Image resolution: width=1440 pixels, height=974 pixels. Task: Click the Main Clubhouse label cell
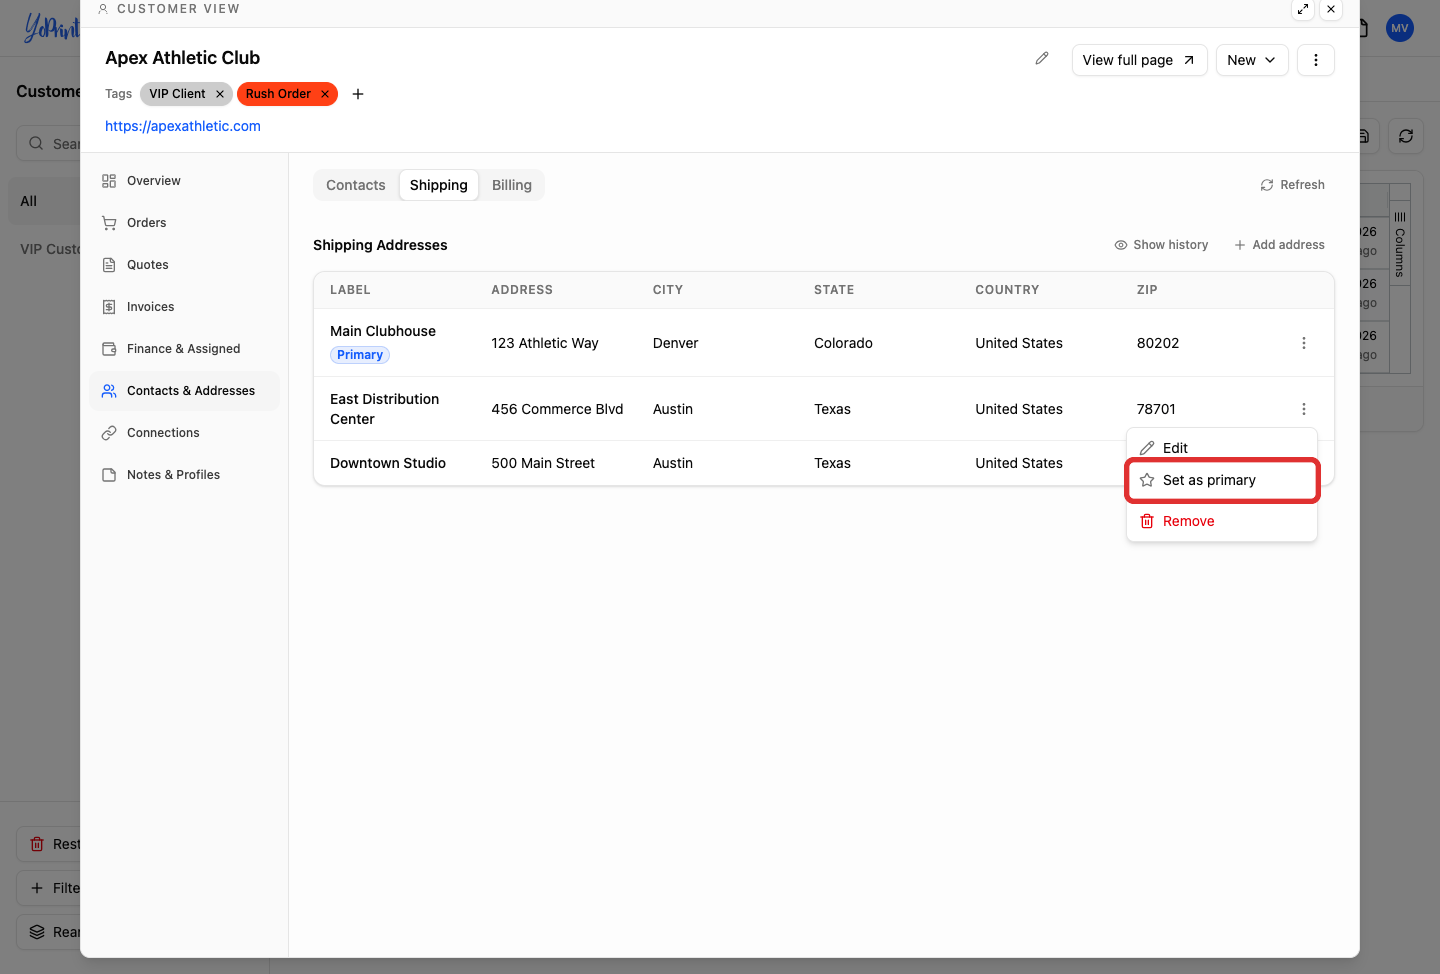click(383, 331)
